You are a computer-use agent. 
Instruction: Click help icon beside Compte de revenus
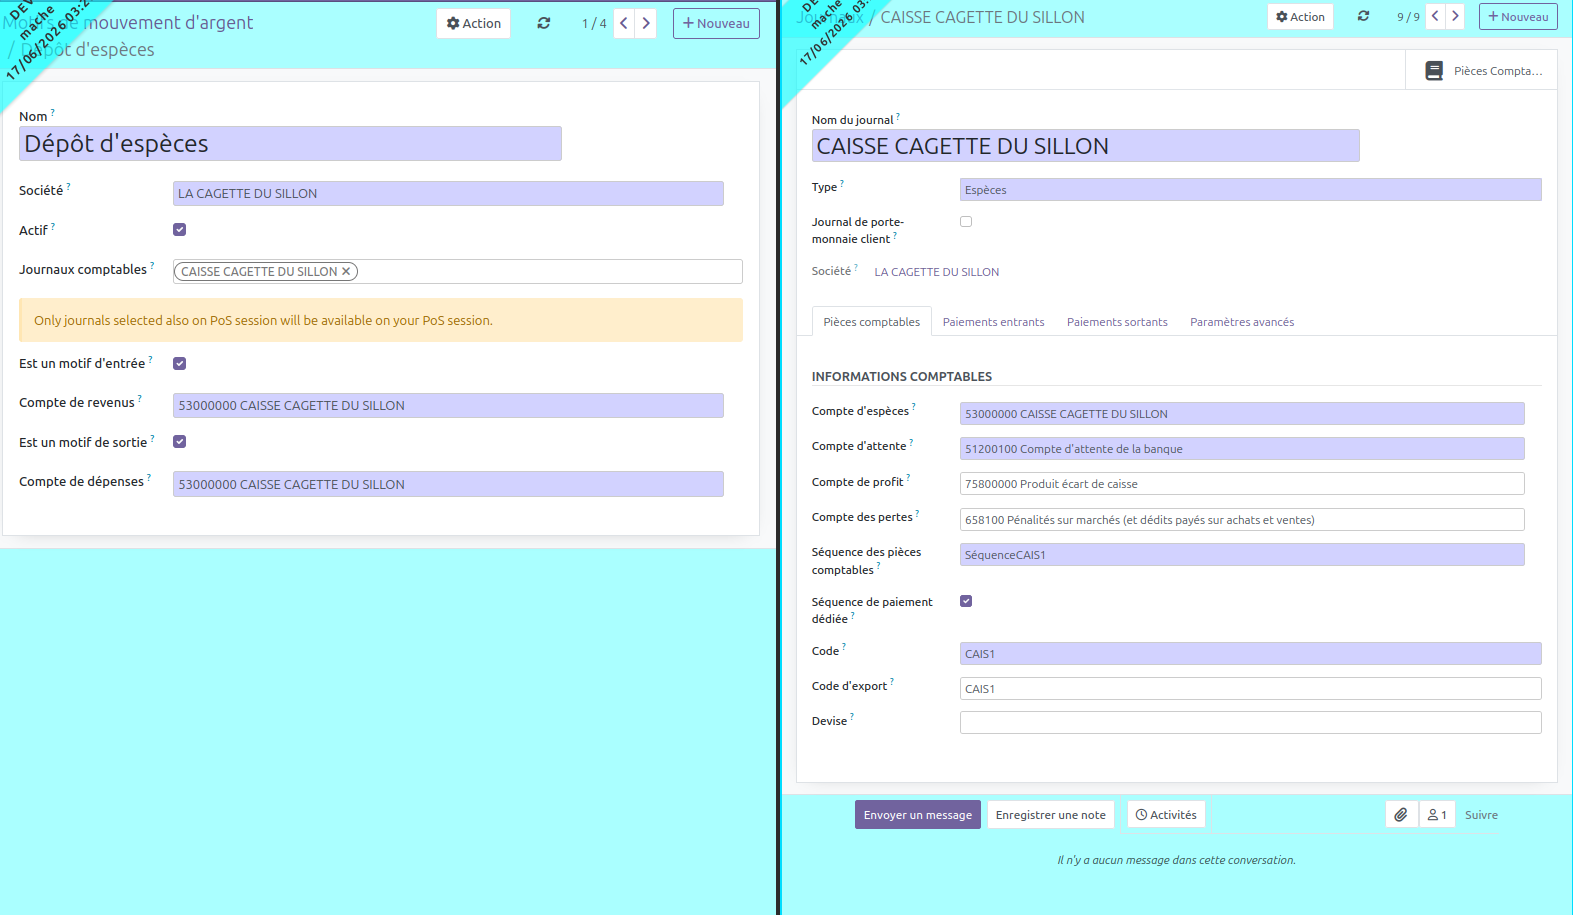(x=140, y=398)
